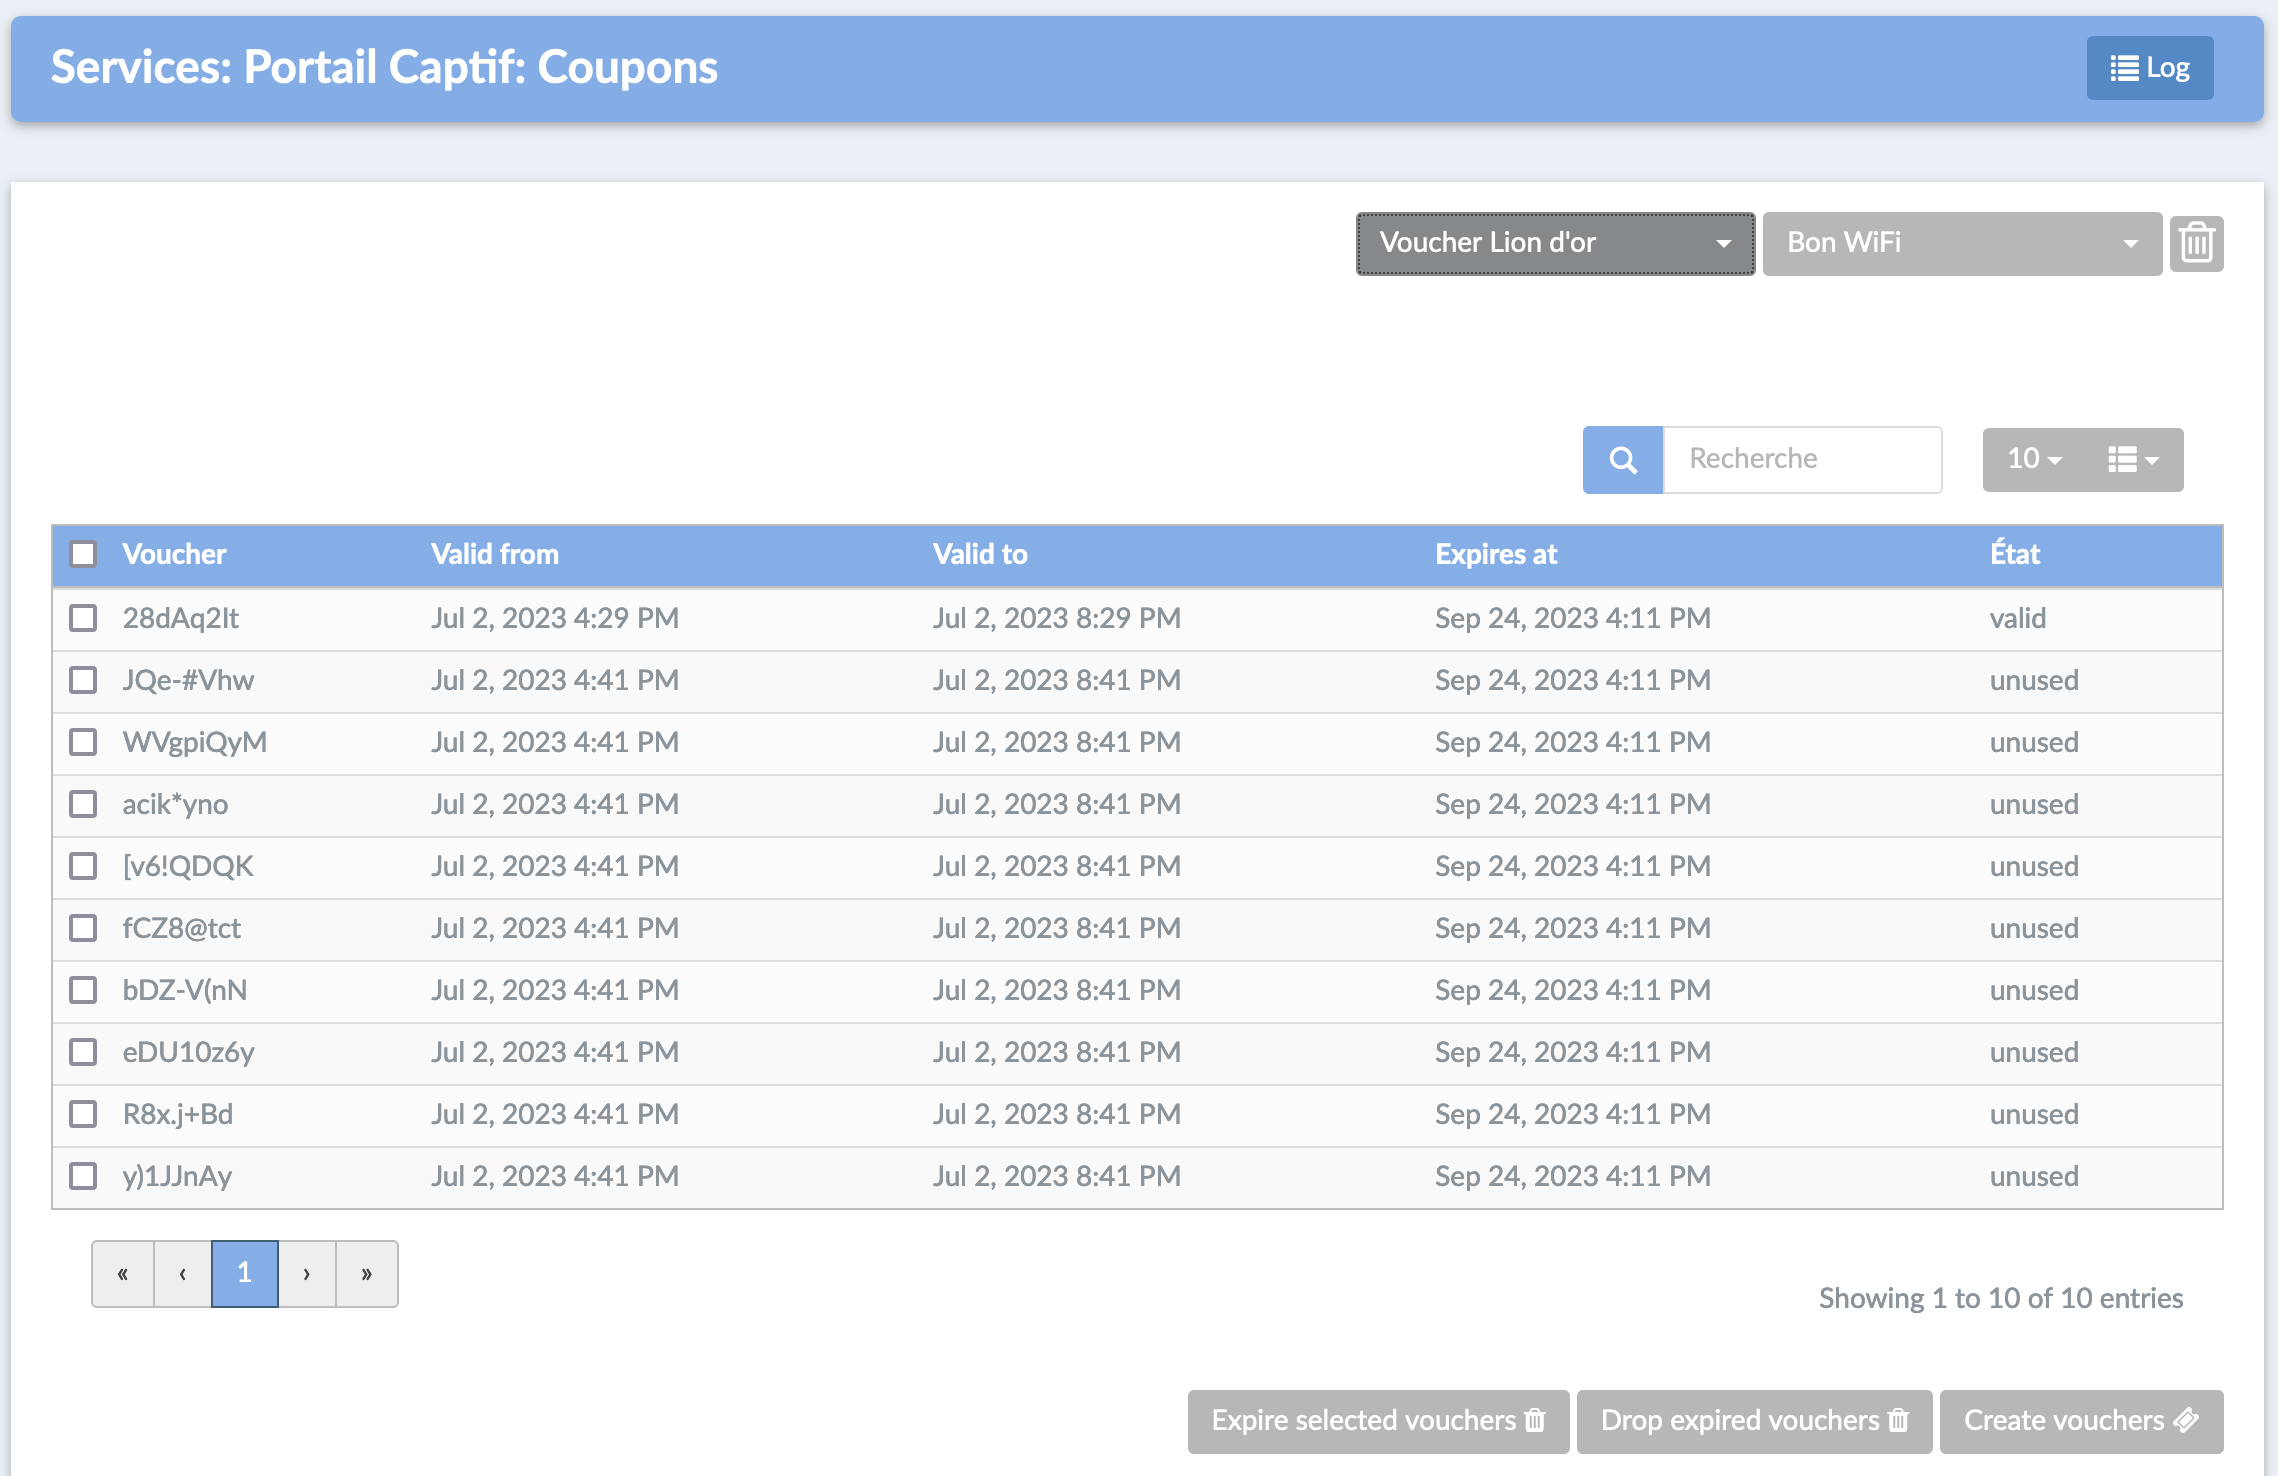This screenshot has width=2278, height=1476.
Task: Click voucher code WVgpiQyM
Action: [x=195, y=742]
